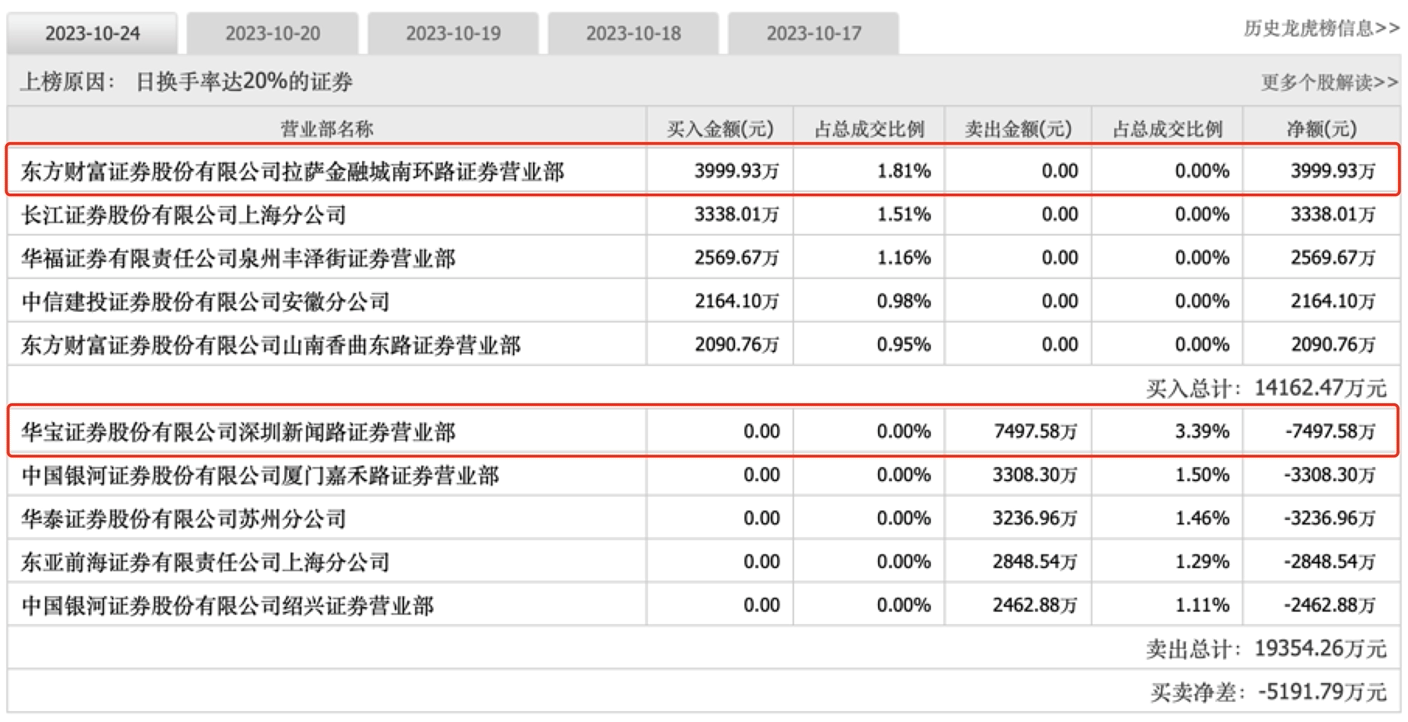Viewport: 1408px width, 722px height.
Task: Click buy amount 3999.93万 for 拉萨金融城南环路
Action: coord(738,171)
